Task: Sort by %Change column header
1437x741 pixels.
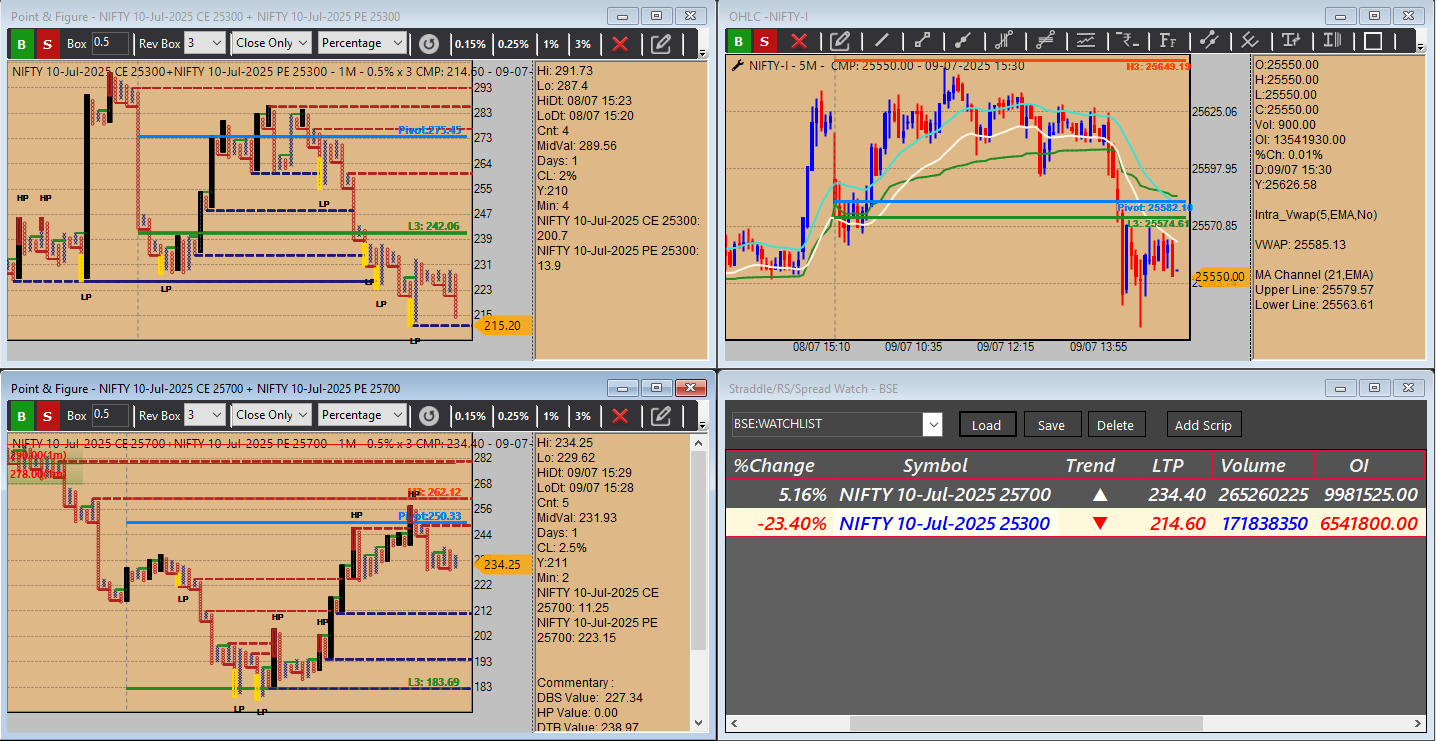Action: click(x=780, y=465)
